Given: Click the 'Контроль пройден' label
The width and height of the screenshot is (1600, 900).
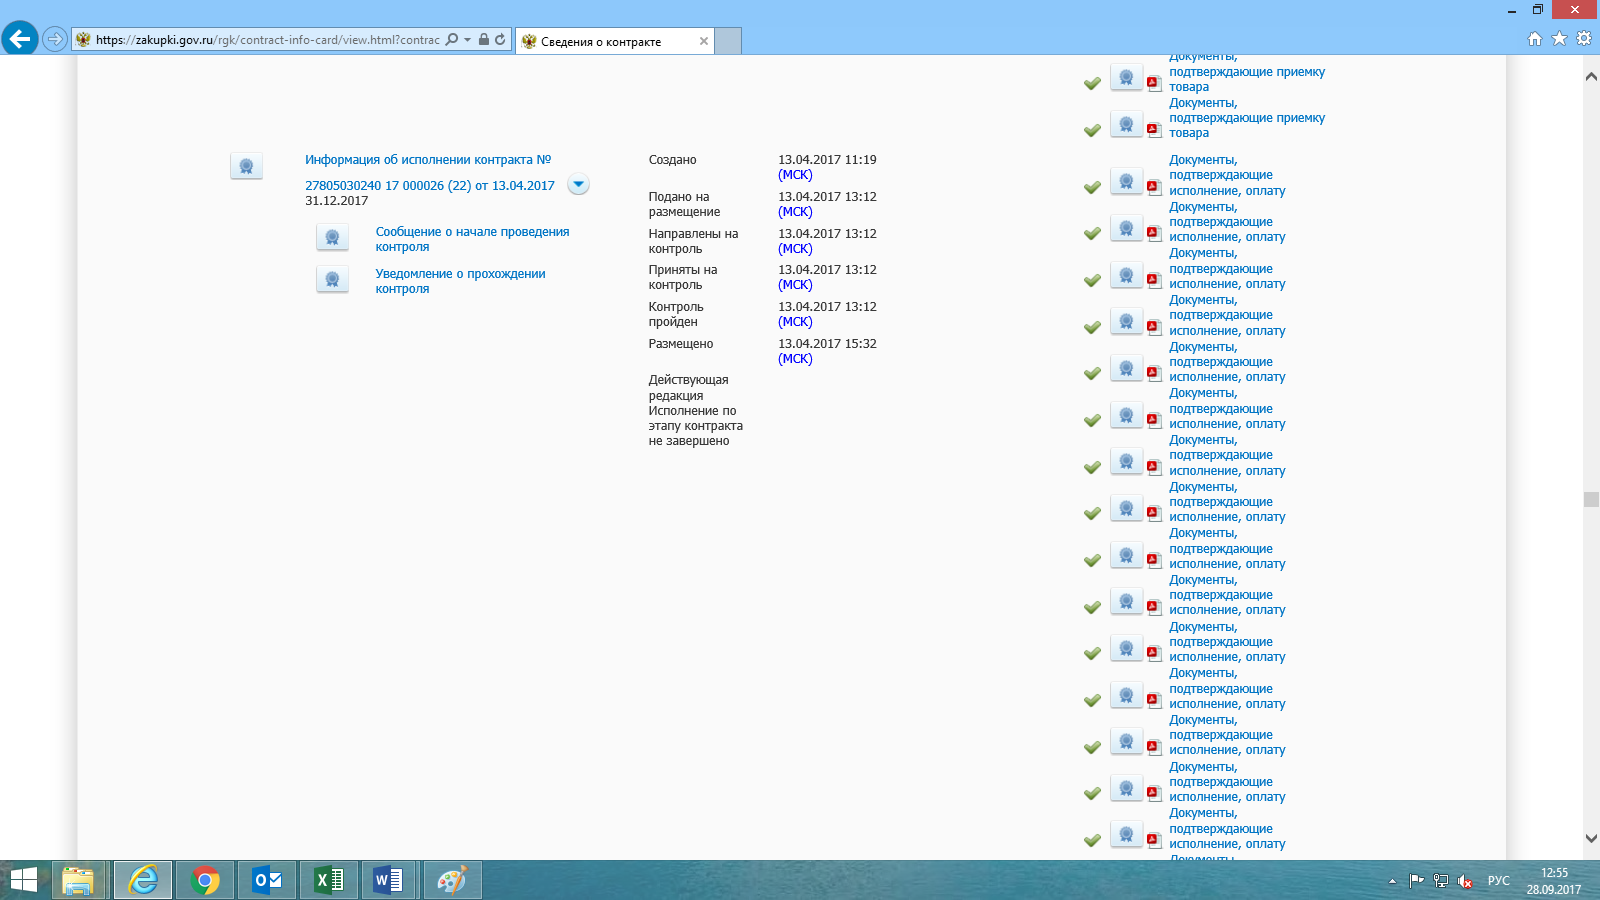Looking at the screenshot, I should tap(676, 314).
